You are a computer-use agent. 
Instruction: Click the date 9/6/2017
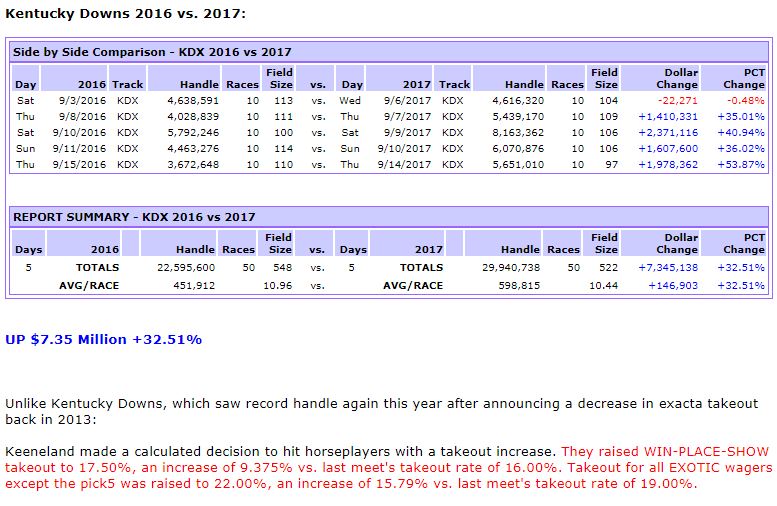pyautogui.click(x=407, y=101)
